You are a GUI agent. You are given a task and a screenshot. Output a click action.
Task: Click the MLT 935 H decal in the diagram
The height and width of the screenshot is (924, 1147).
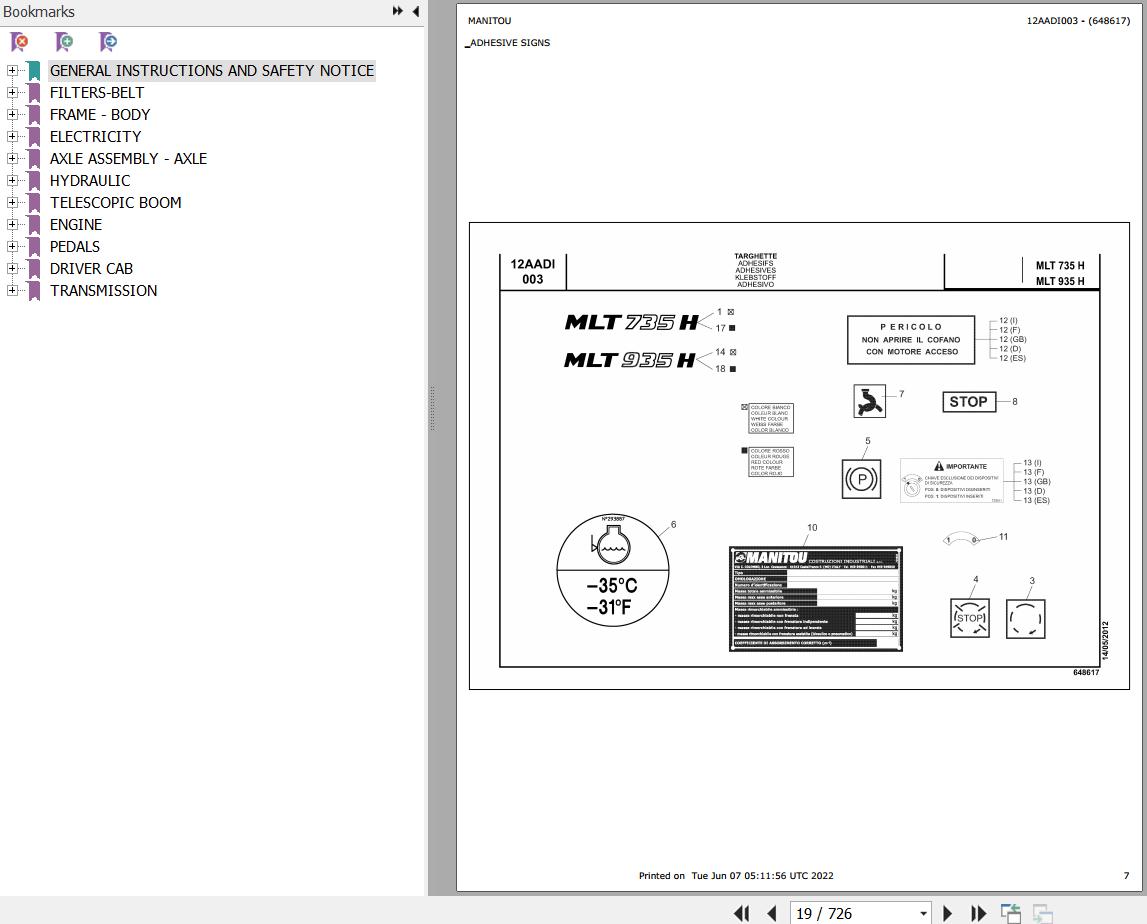(629, 360)
